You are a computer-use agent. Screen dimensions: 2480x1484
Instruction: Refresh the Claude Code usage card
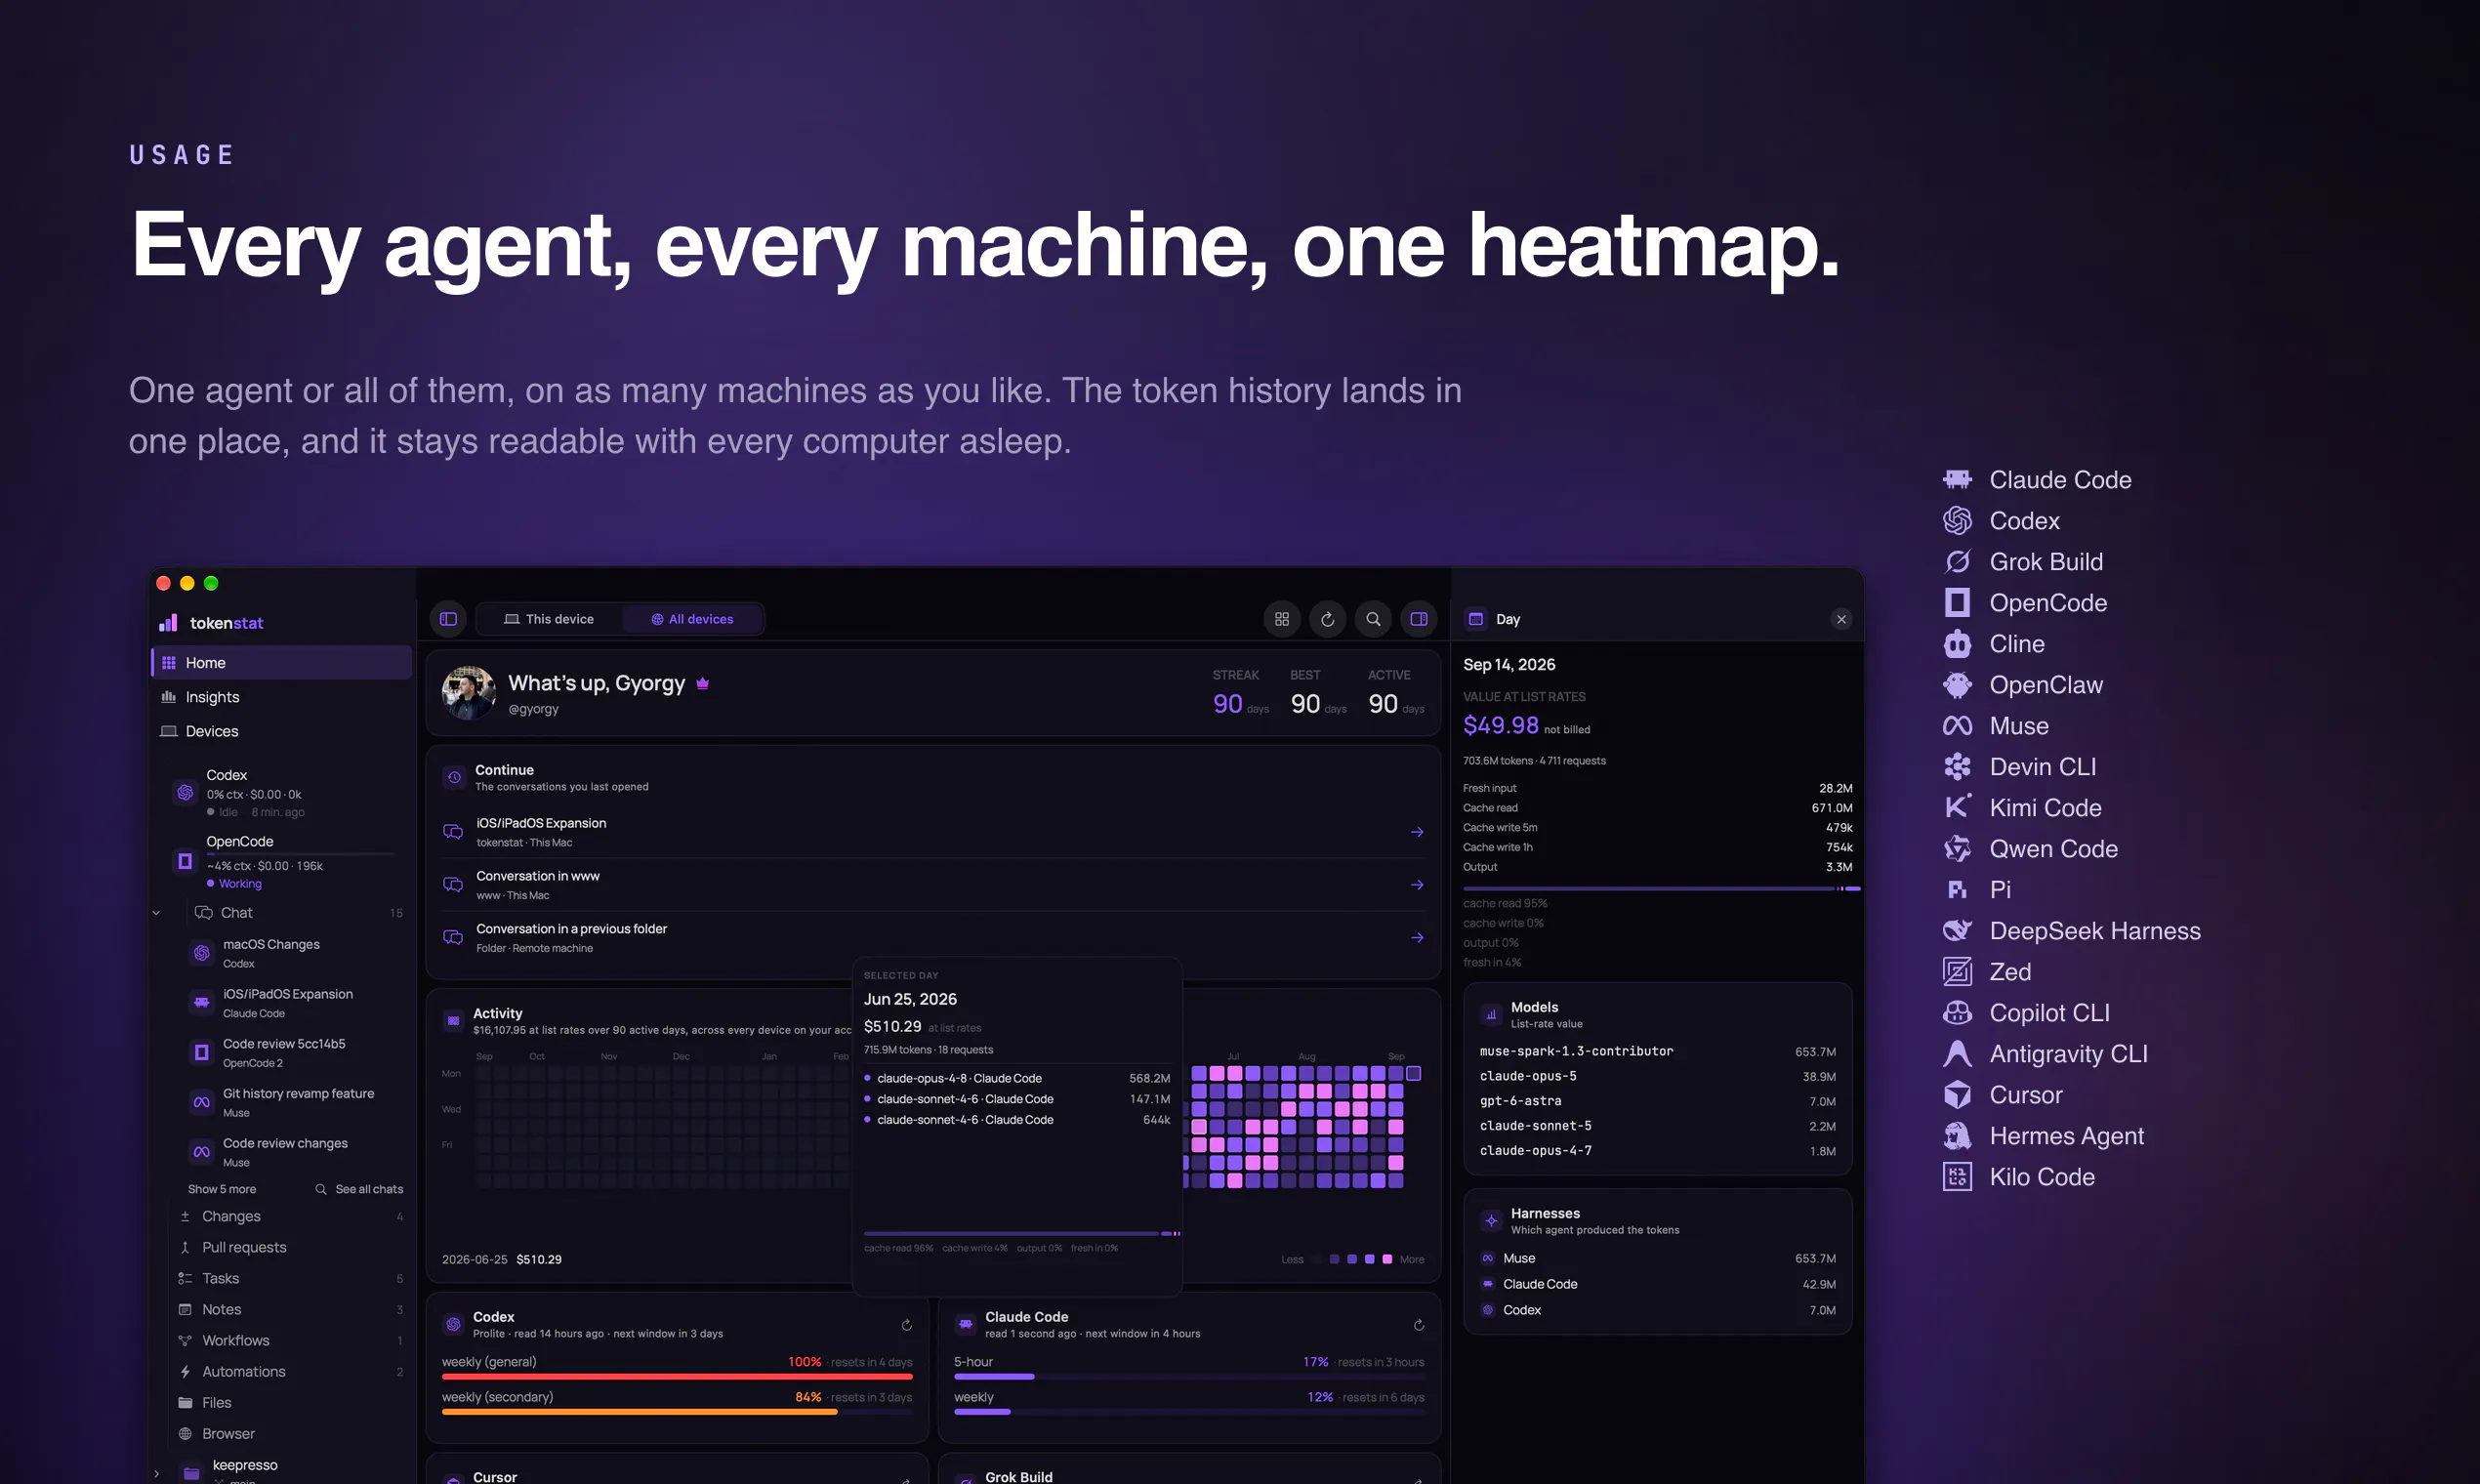coord(1419,1325)
